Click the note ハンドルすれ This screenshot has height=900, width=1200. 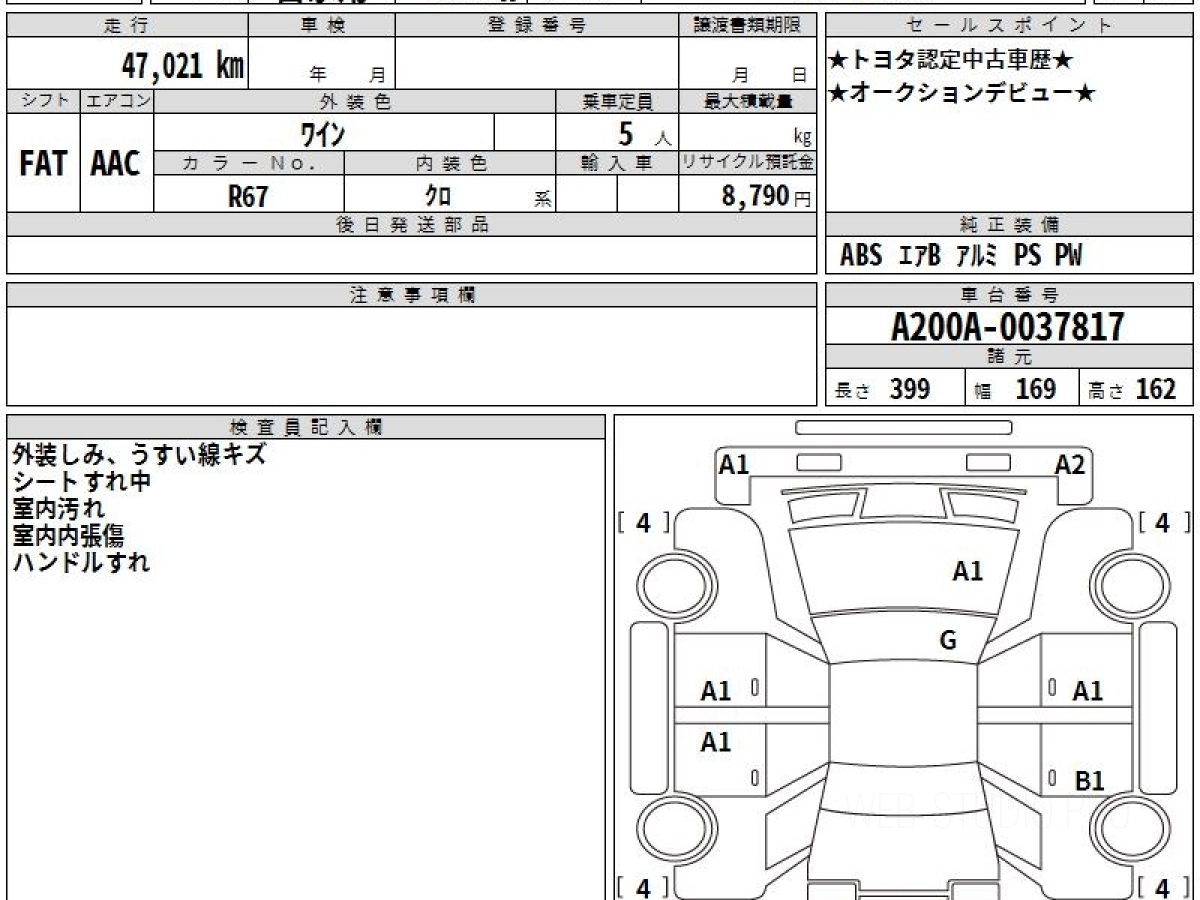tap(81, 562)
